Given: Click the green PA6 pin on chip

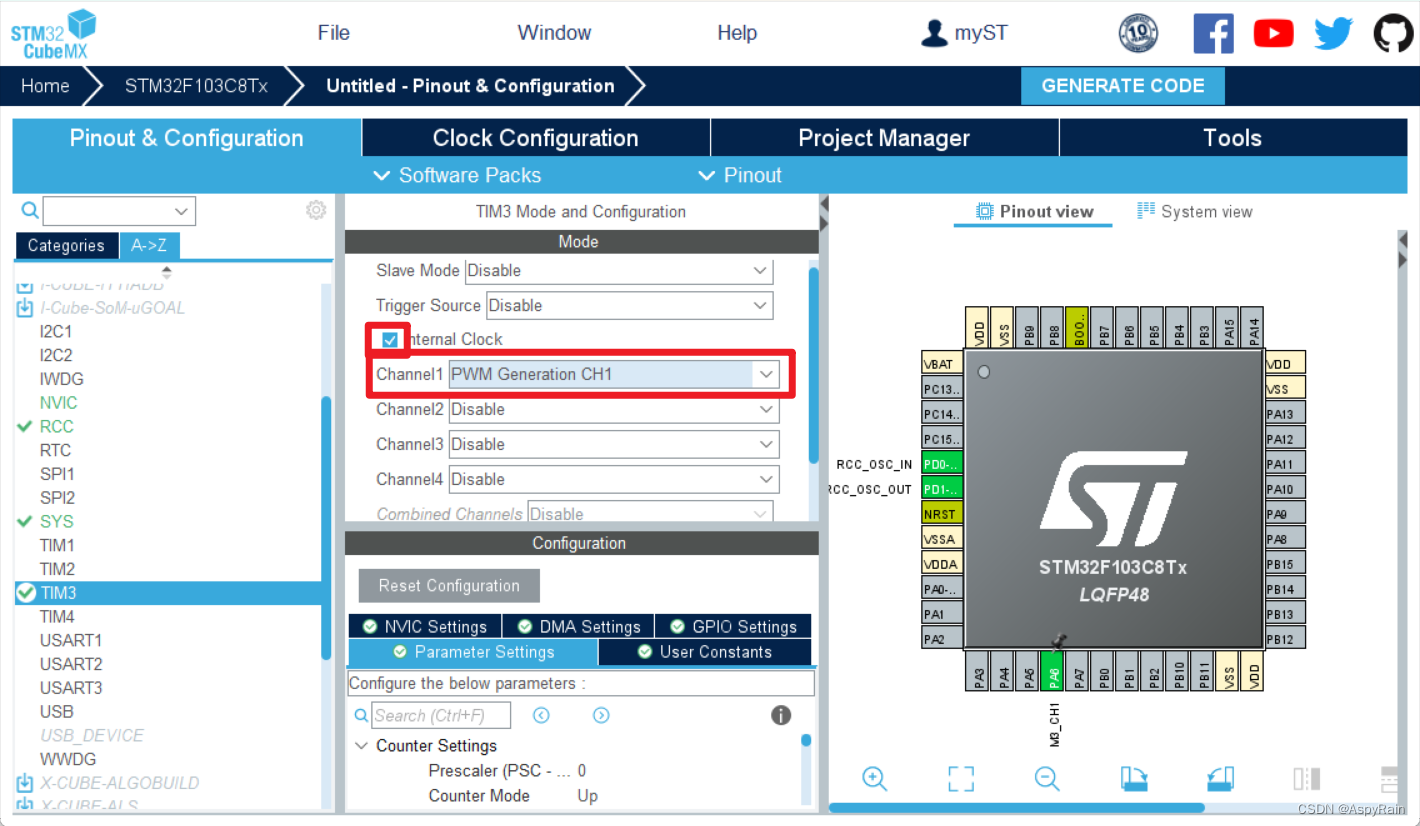Looking at the screenshot, I should 1054,671.
